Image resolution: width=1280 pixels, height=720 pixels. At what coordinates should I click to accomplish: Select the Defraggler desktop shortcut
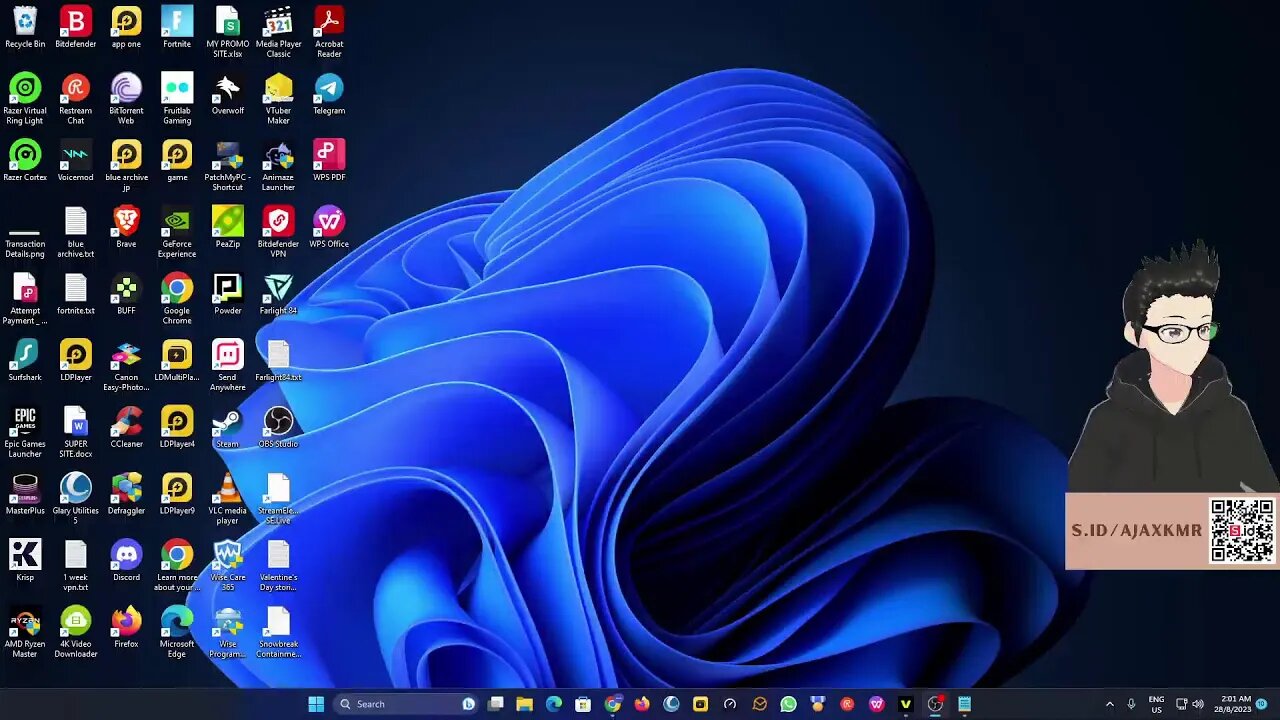click(126, 494)
